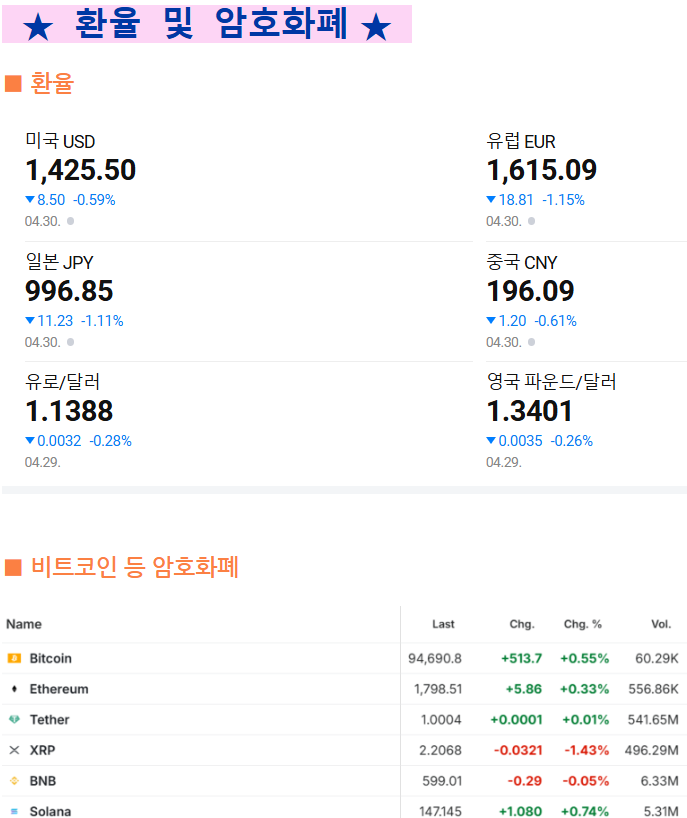Open the Bitcoin row link
687x818 pixels.
tap(51, 658)
